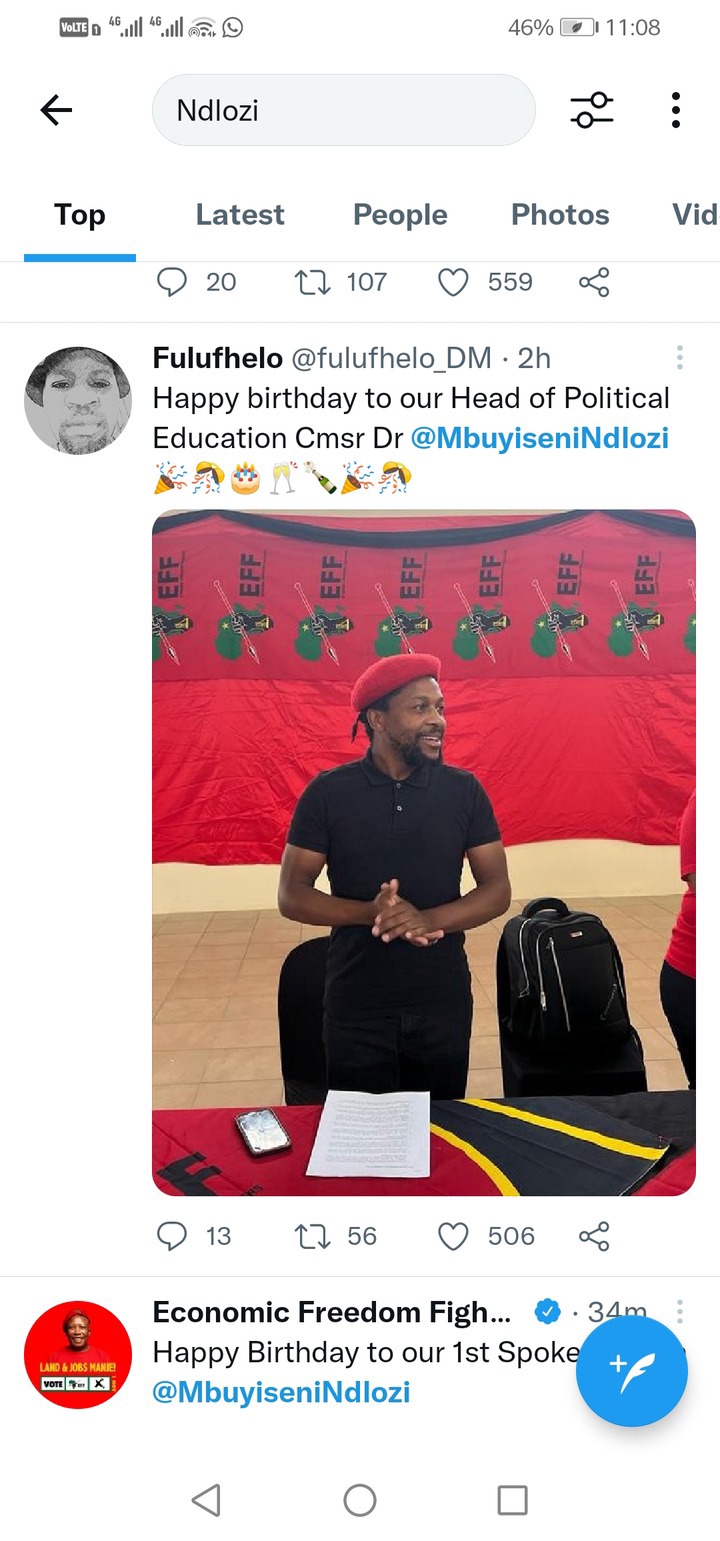Share the tweet with 559 likes
This screenshot has width=720, height=1541.
tap(594, 282)
